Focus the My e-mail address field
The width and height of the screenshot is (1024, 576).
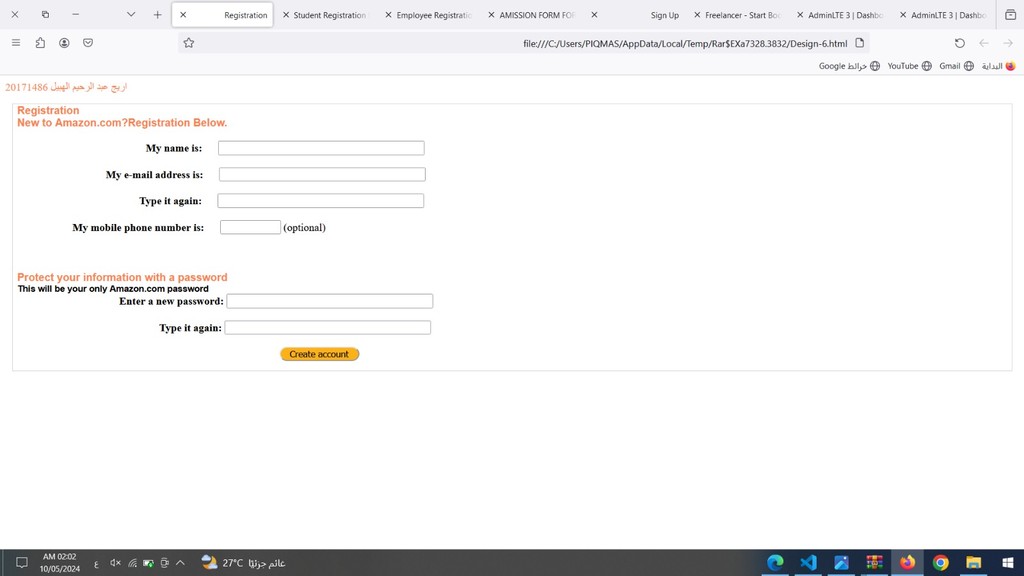coord(322,174)
